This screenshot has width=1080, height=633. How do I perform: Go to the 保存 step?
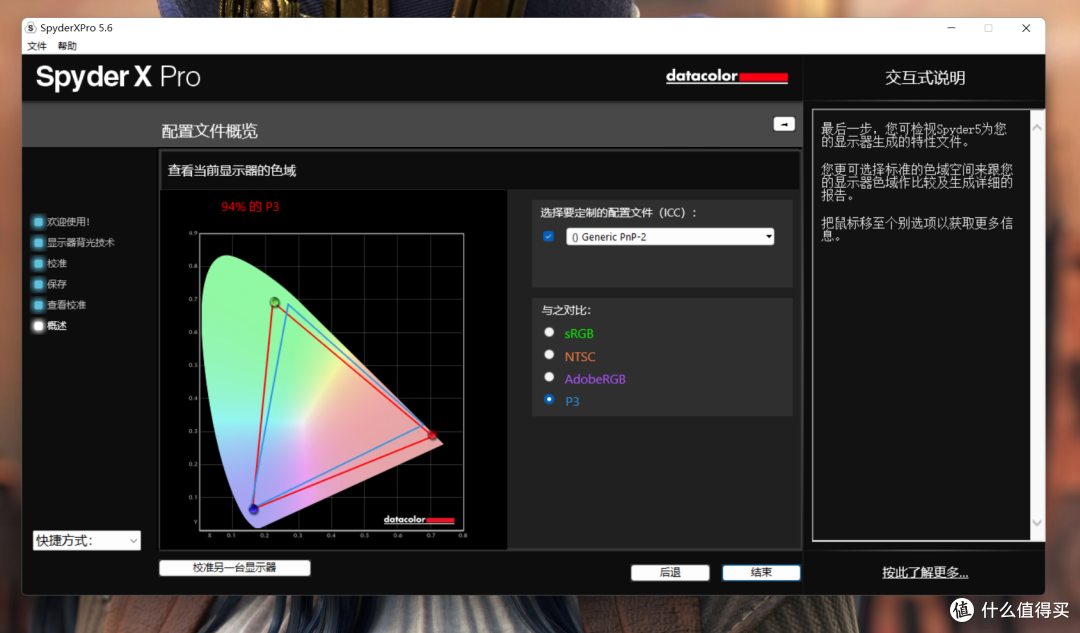(x=50, y=284)
